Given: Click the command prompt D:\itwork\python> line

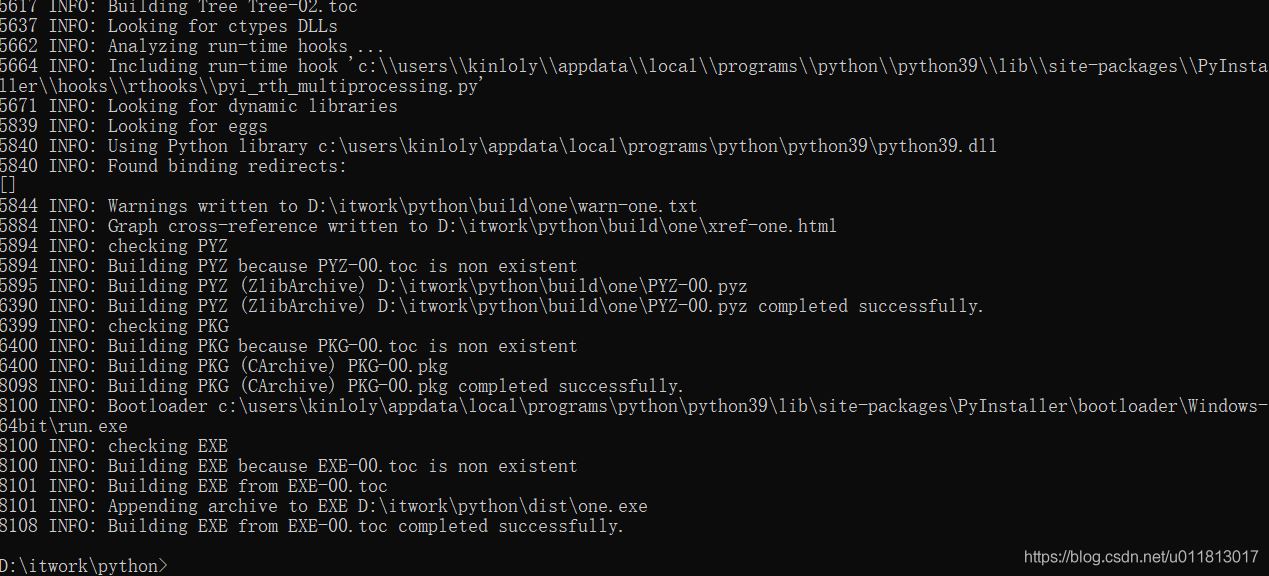Looking at the screenshot, I should coord(84,566).
